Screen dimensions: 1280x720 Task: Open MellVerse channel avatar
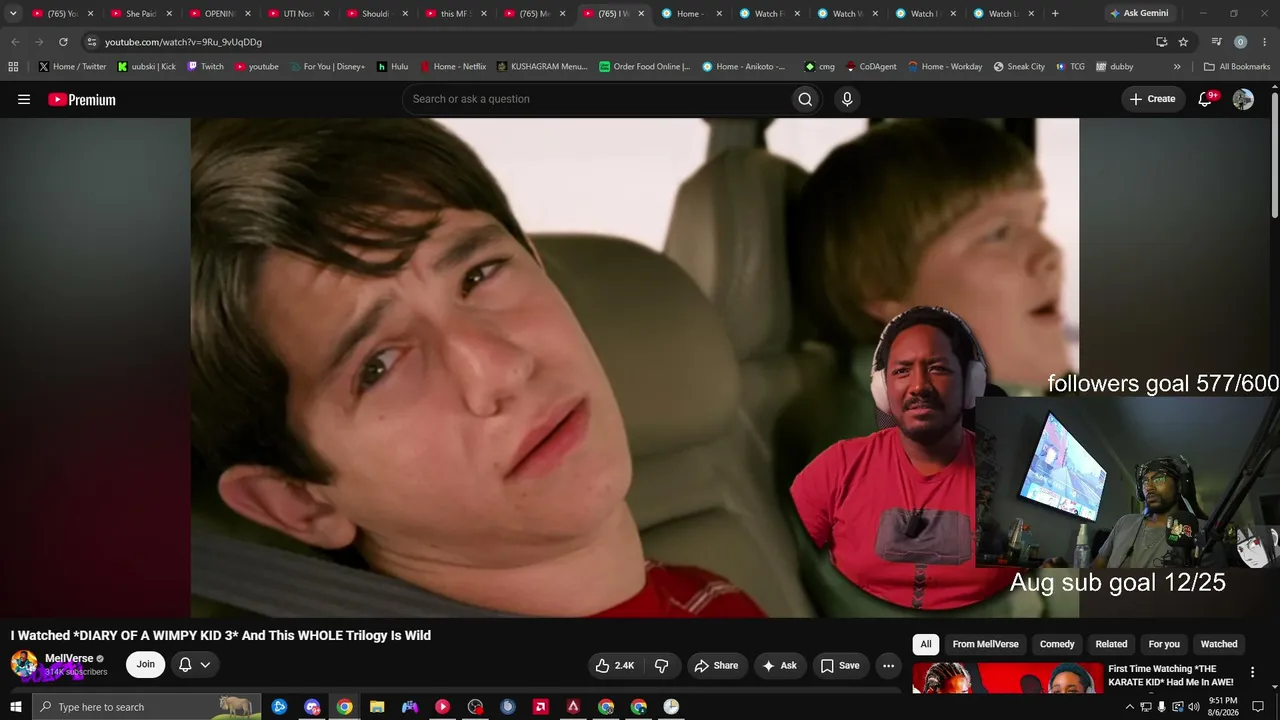[x=24, y=664]
